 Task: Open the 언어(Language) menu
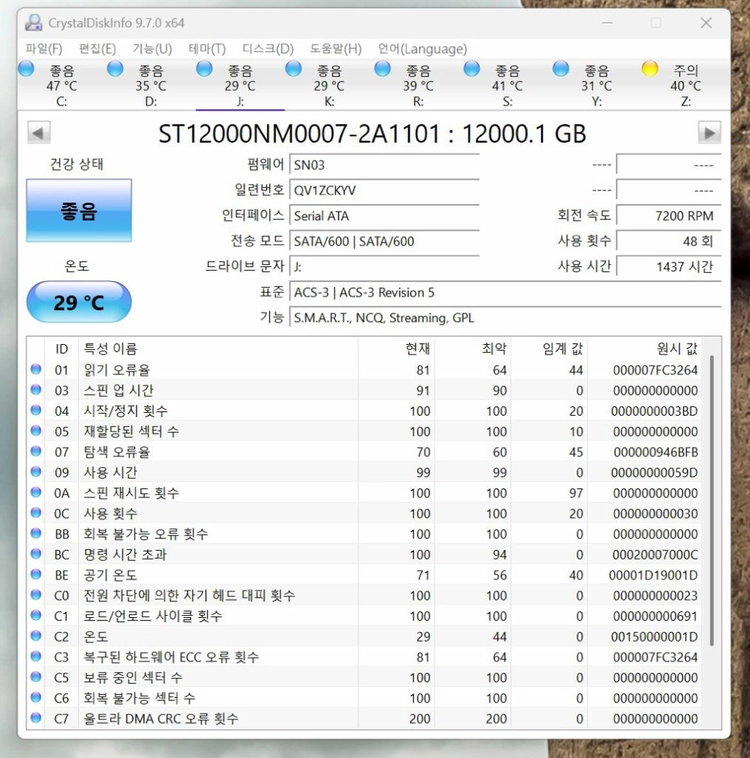click(x=422, y=49)
